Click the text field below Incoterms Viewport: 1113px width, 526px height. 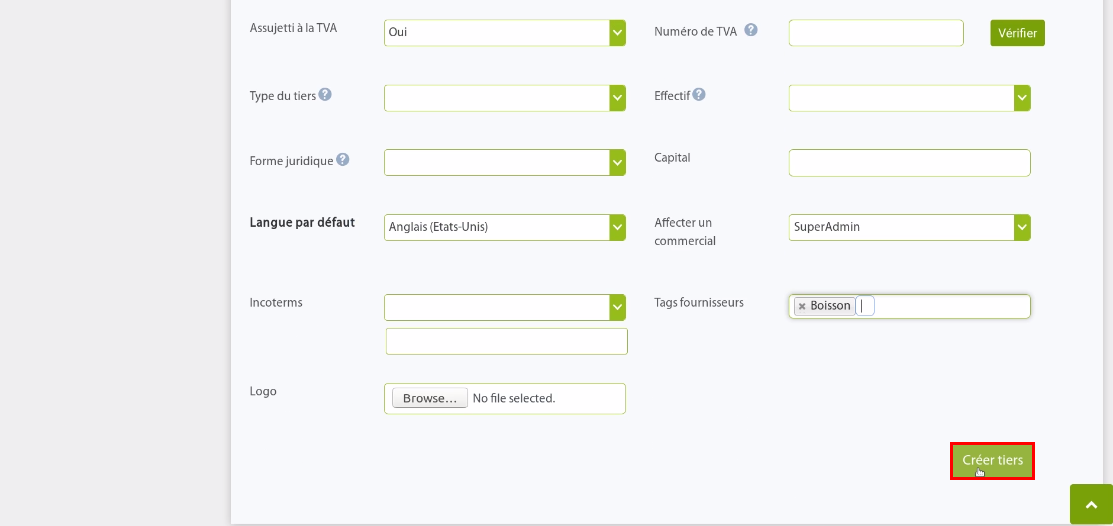(x=507, y=341)
